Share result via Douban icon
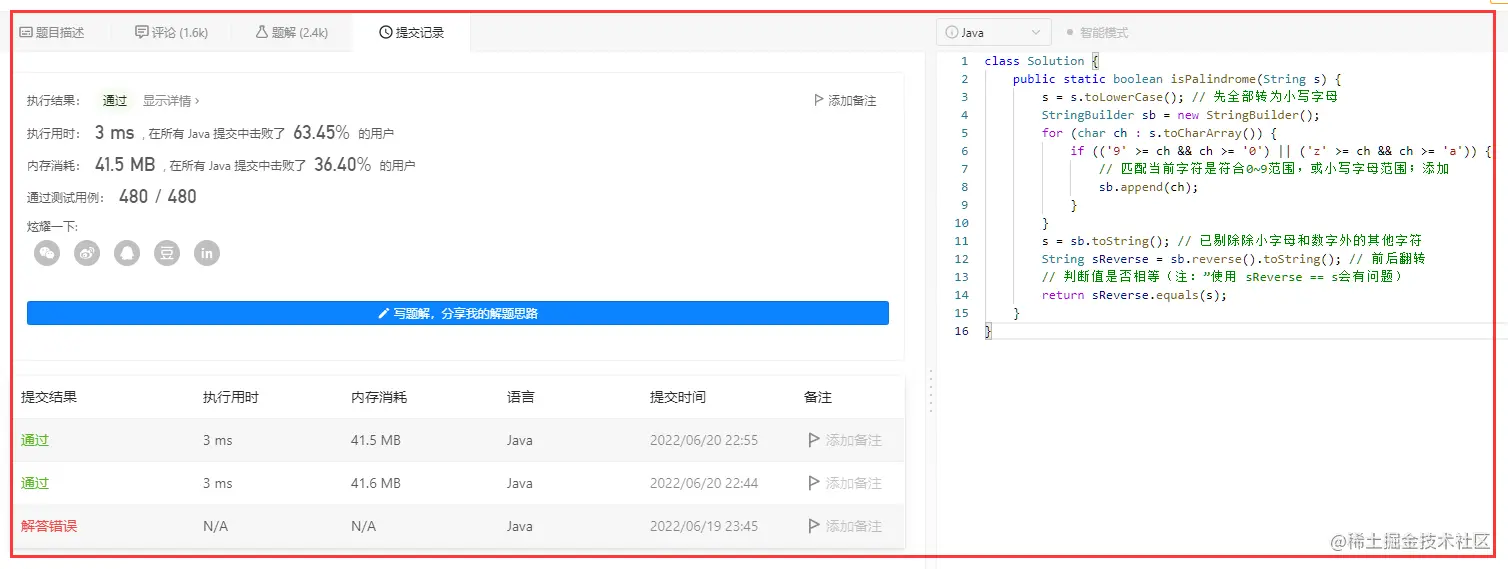Image resolution: width=1508 pixels, height=569 pixels. pos(167,253)
